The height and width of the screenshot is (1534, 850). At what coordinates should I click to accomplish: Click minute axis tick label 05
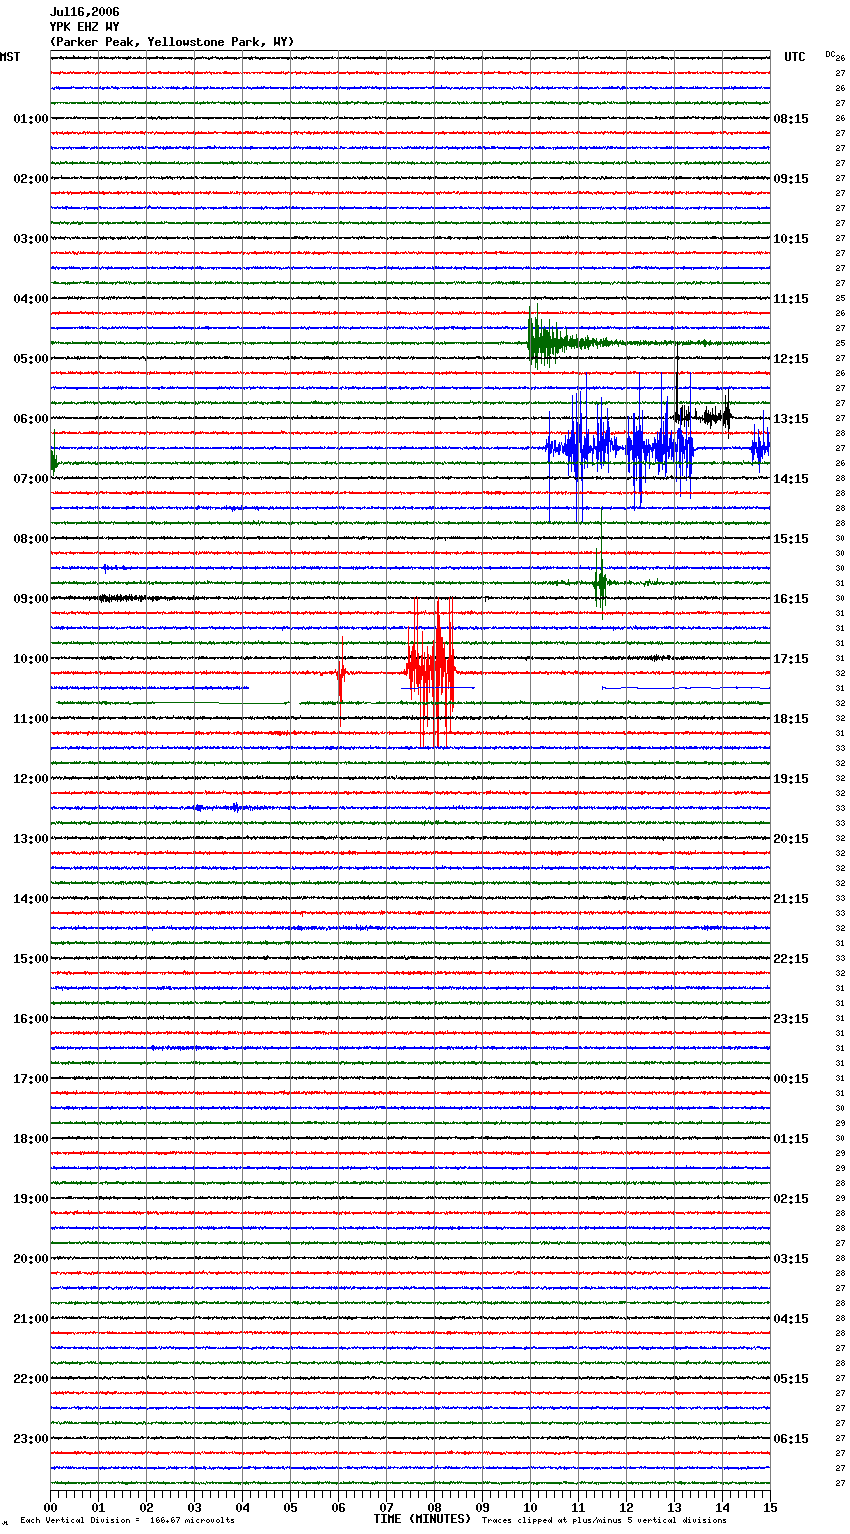(x=290, y=1507)
